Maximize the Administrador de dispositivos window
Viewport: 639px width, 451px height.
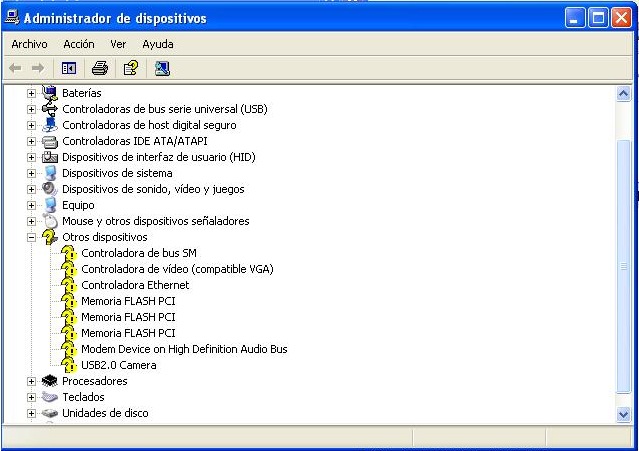pyautogui.click(x=598, y=18)
